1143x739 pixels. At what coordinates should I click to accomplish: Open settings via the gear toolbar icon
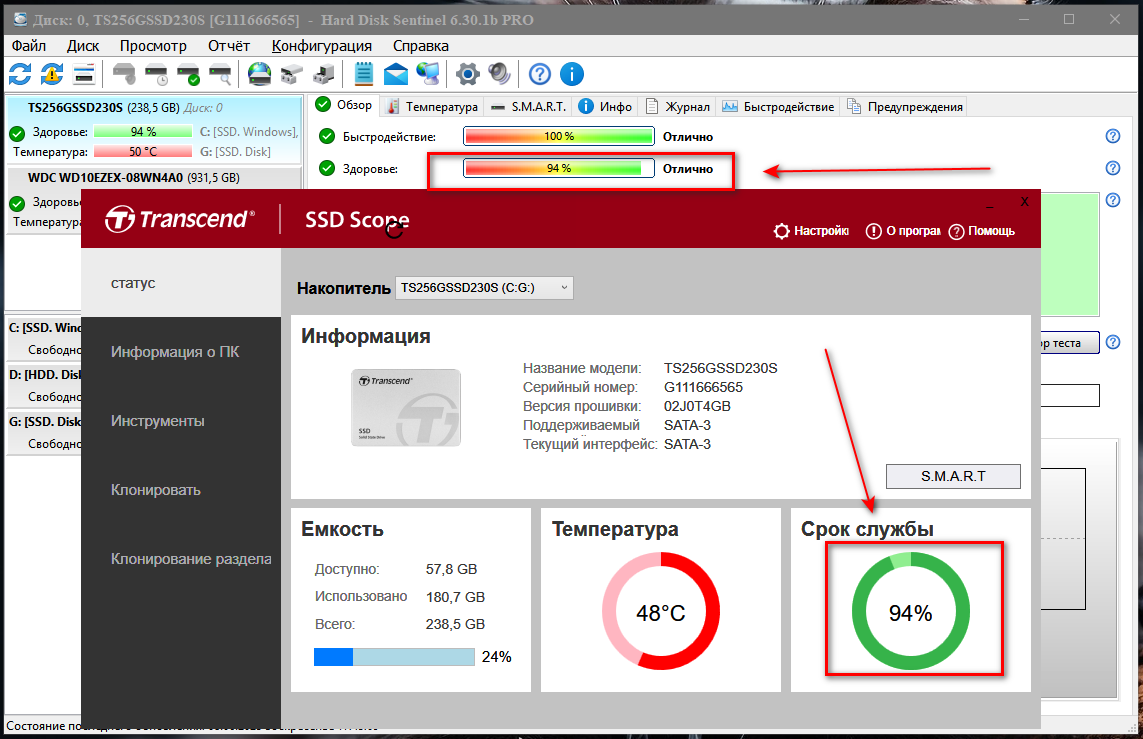(468, 74)
